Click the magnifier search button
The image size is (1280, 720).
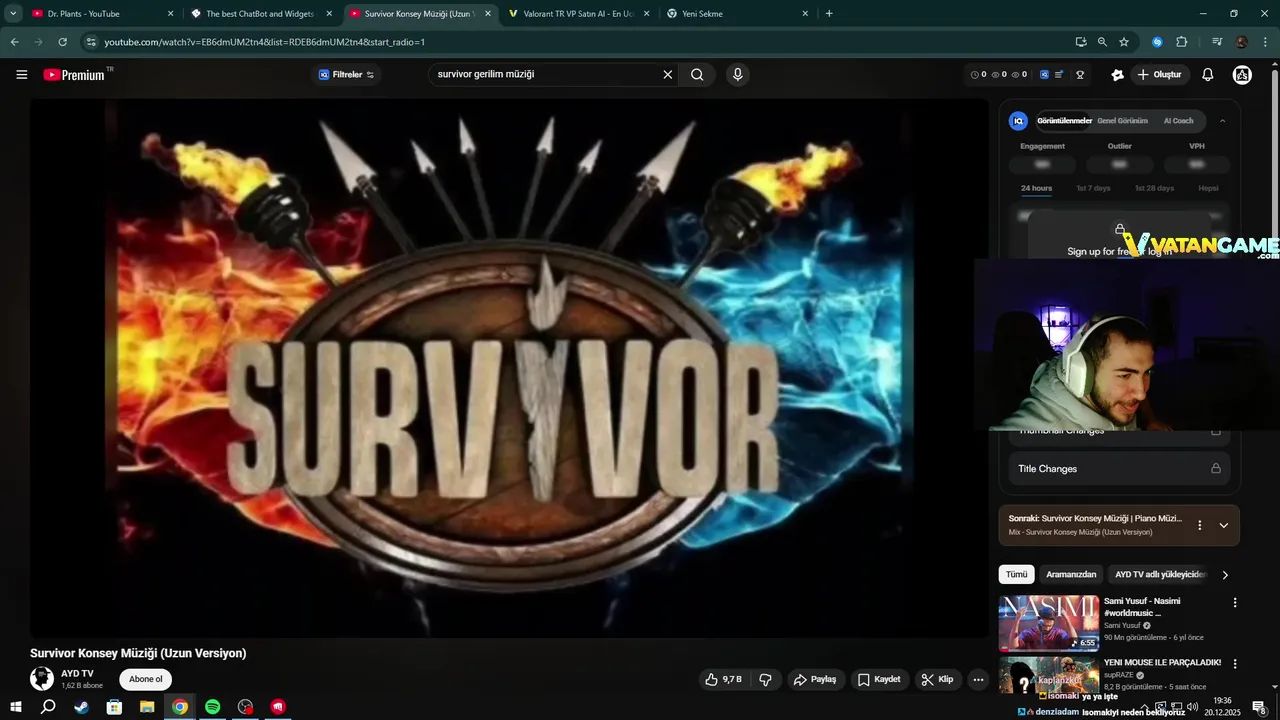pos(697,74)
